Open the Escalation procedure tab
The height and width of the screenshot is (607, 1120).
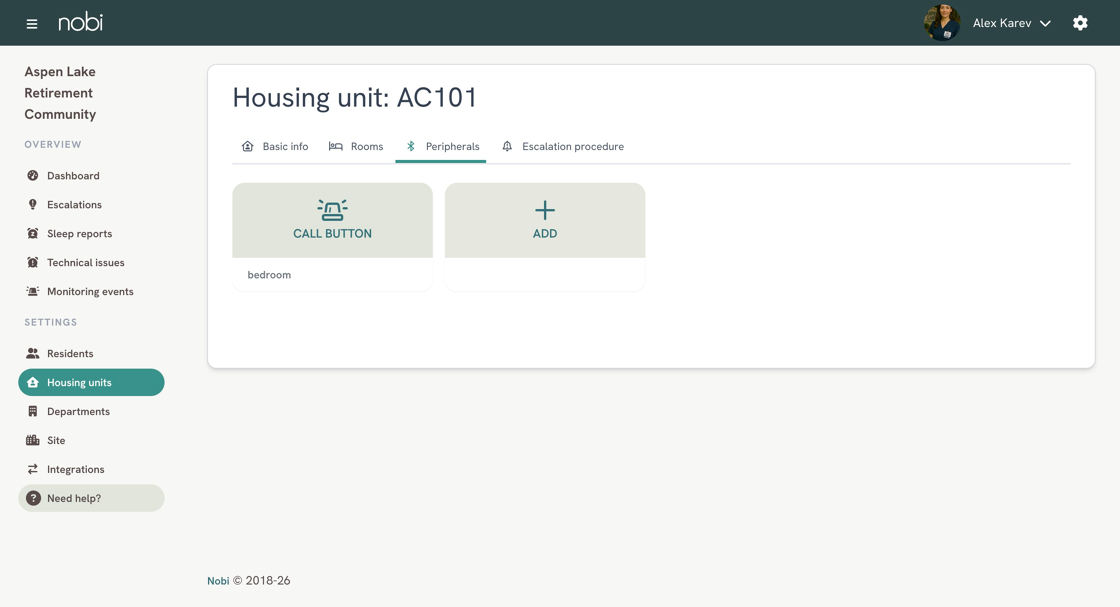[563, 146]
